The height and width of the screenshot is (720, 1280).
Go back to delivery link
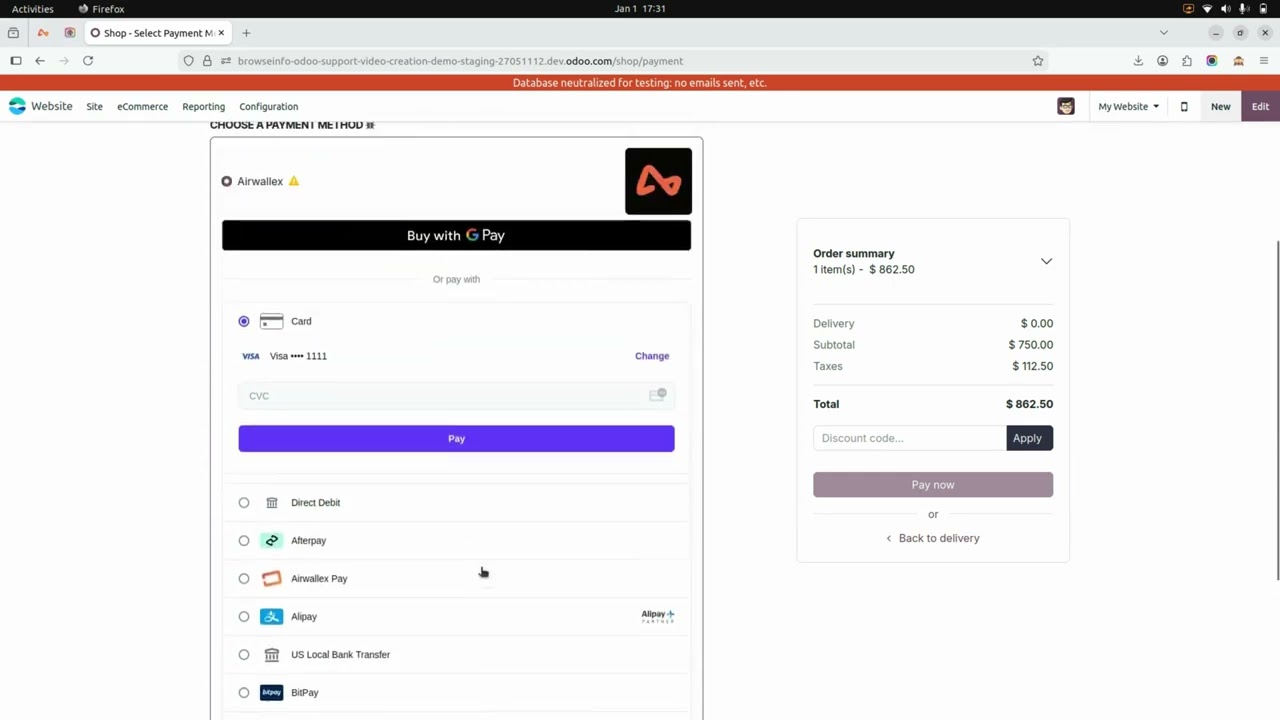tap(933, 538)
